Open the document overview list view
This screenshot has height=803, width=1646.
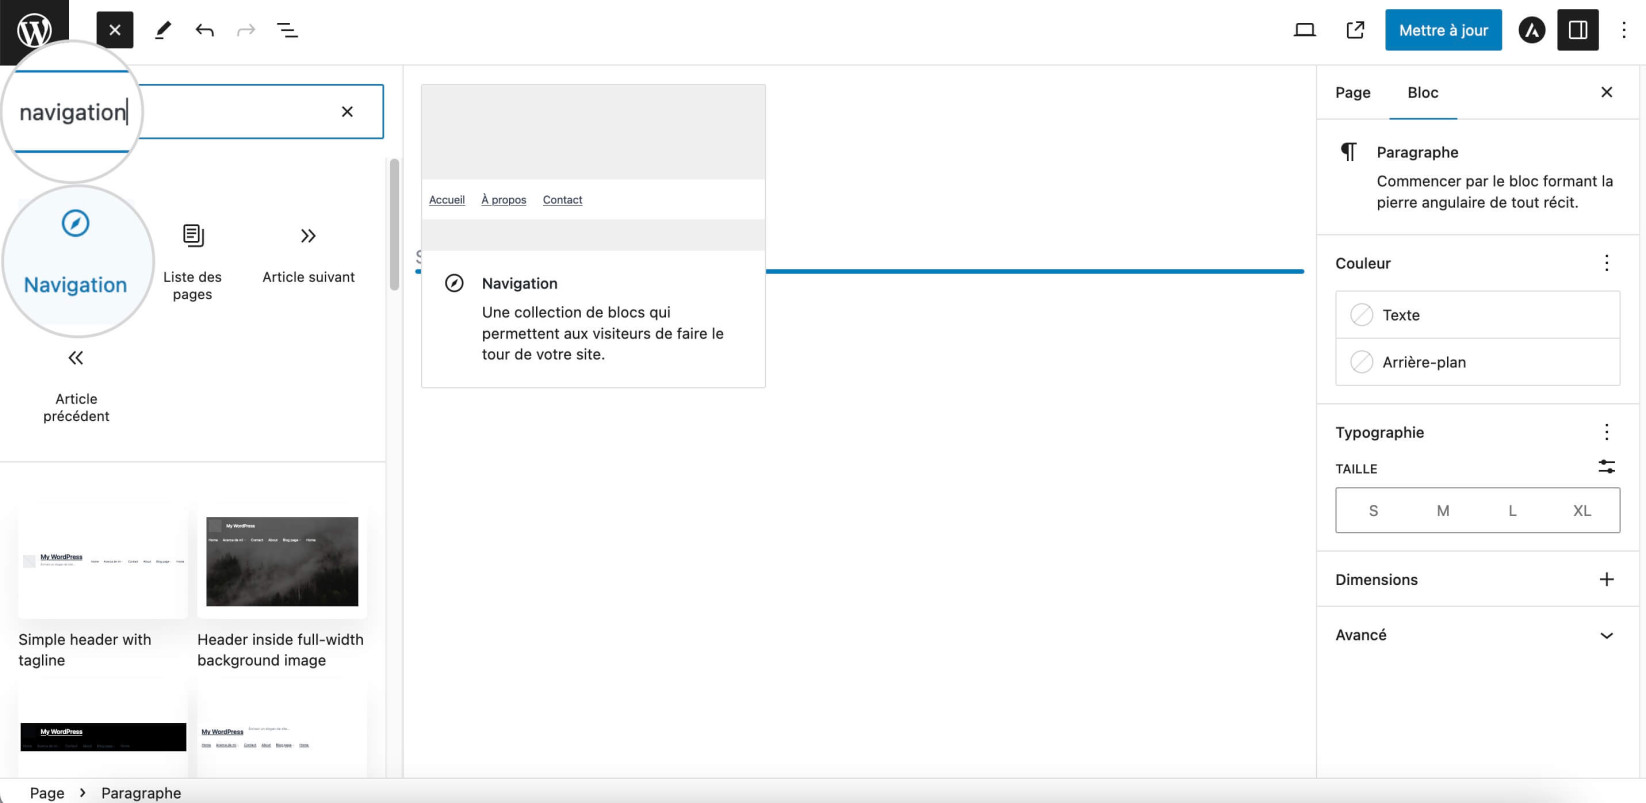point(288,30)
